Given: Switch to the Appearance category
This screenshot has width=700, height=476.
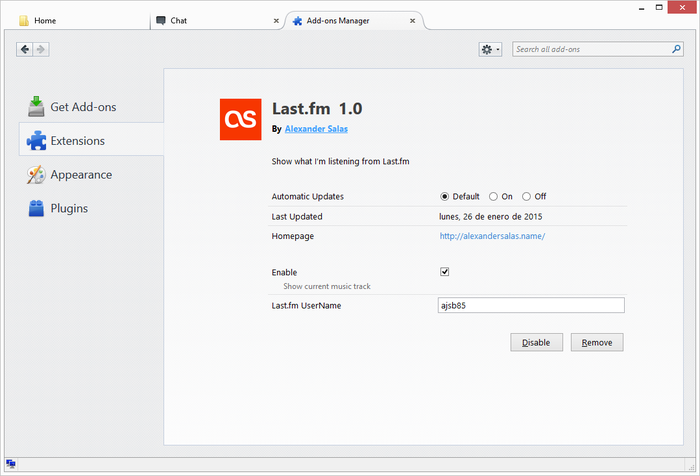Looking at the screenshot, I should (91, 175).
